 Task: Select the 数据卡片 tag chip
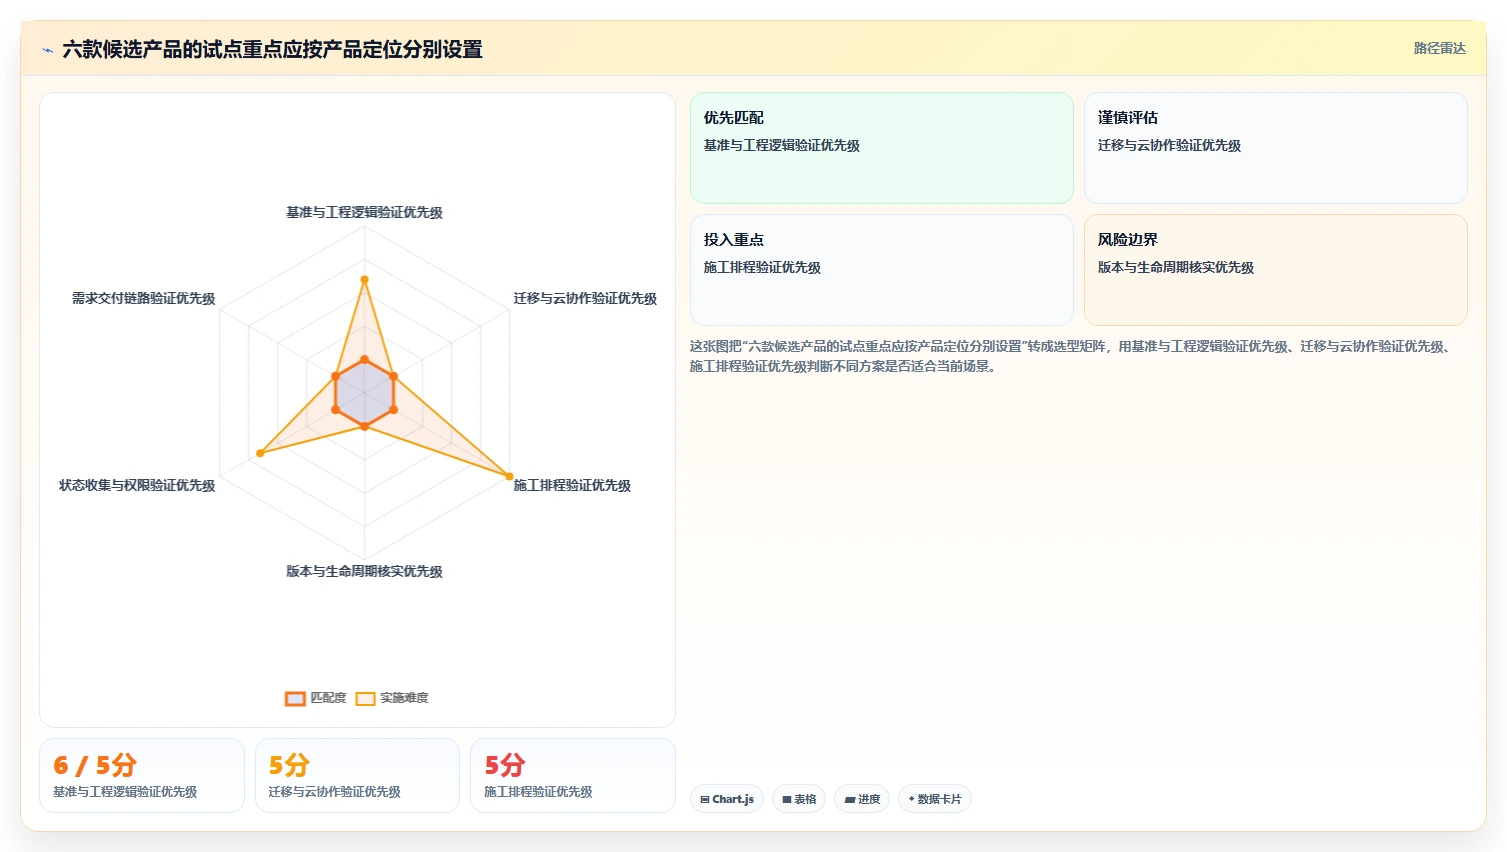click(935, 799)
